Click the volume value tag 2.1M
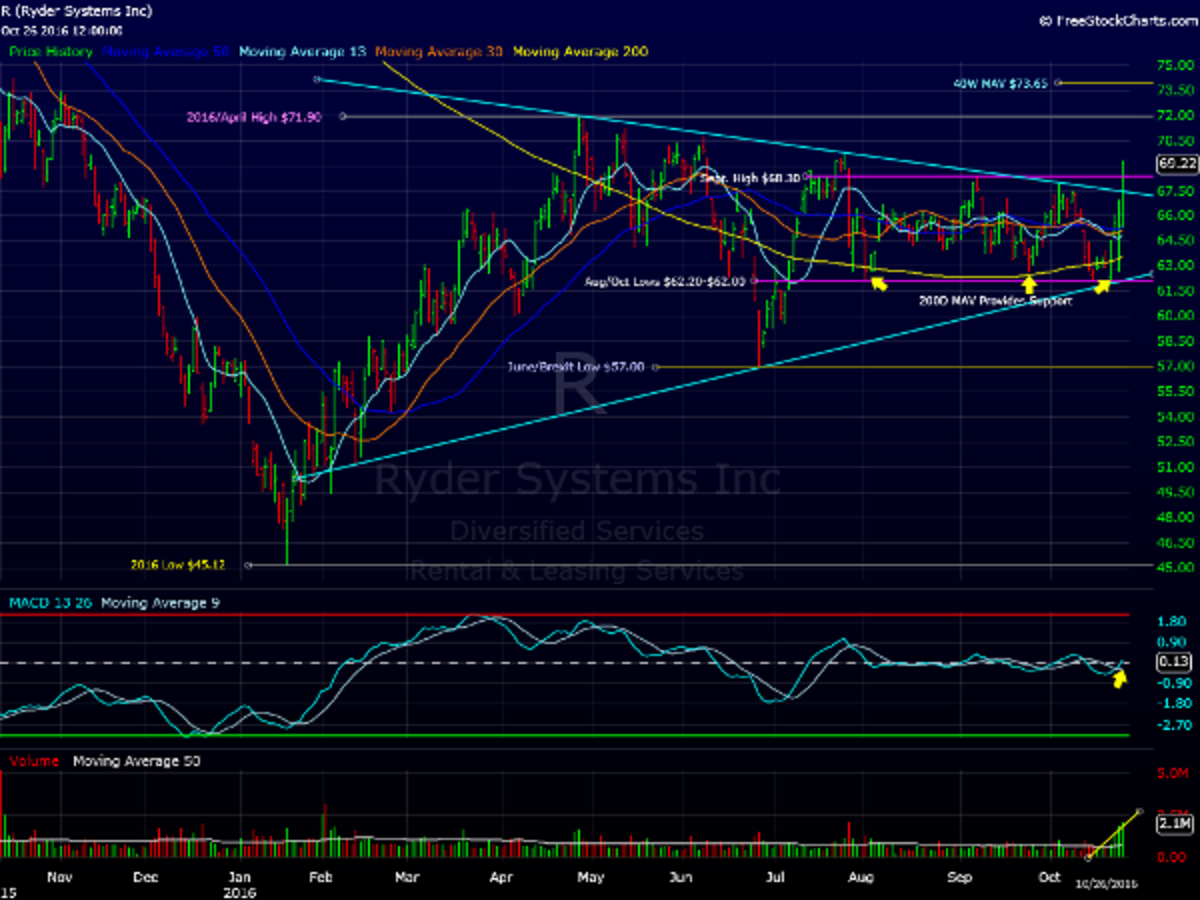 1174,824
